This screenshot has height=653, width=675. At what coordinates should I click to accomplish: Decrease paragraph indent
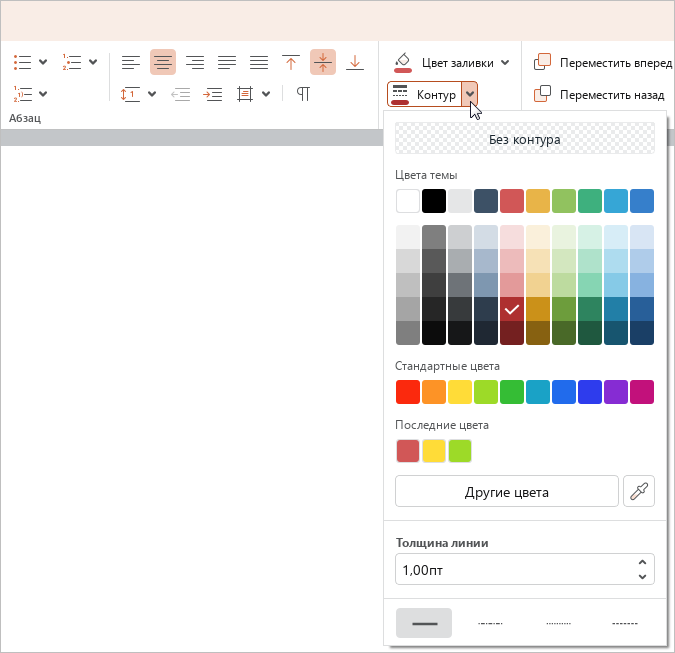coord(181,94)
